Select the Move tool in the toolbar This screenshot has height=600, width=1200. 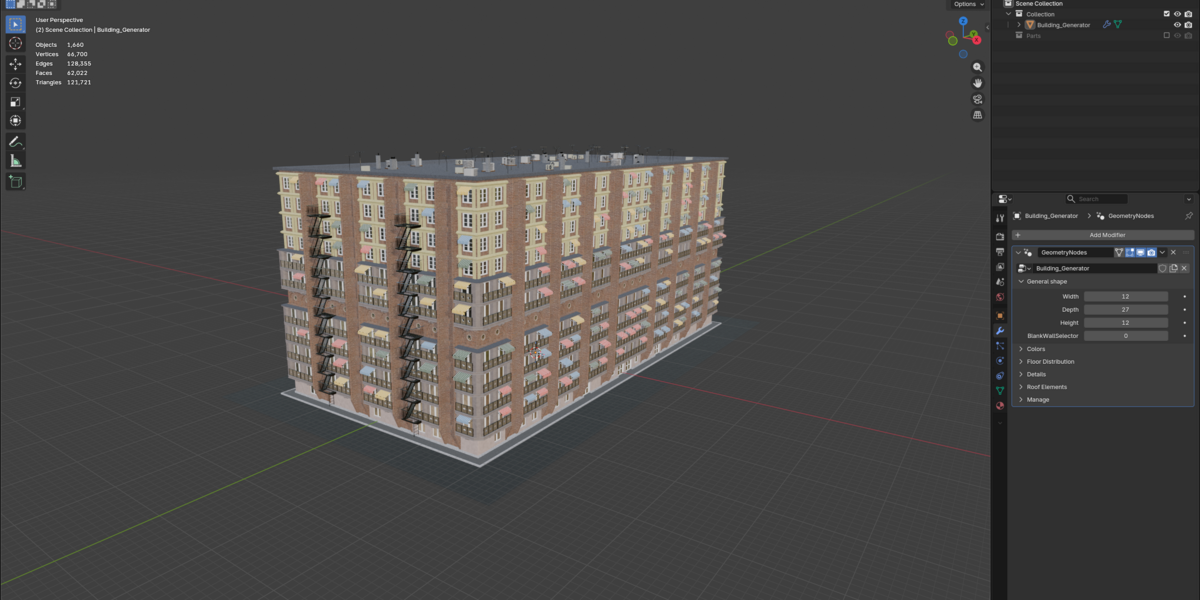(15, 63)
